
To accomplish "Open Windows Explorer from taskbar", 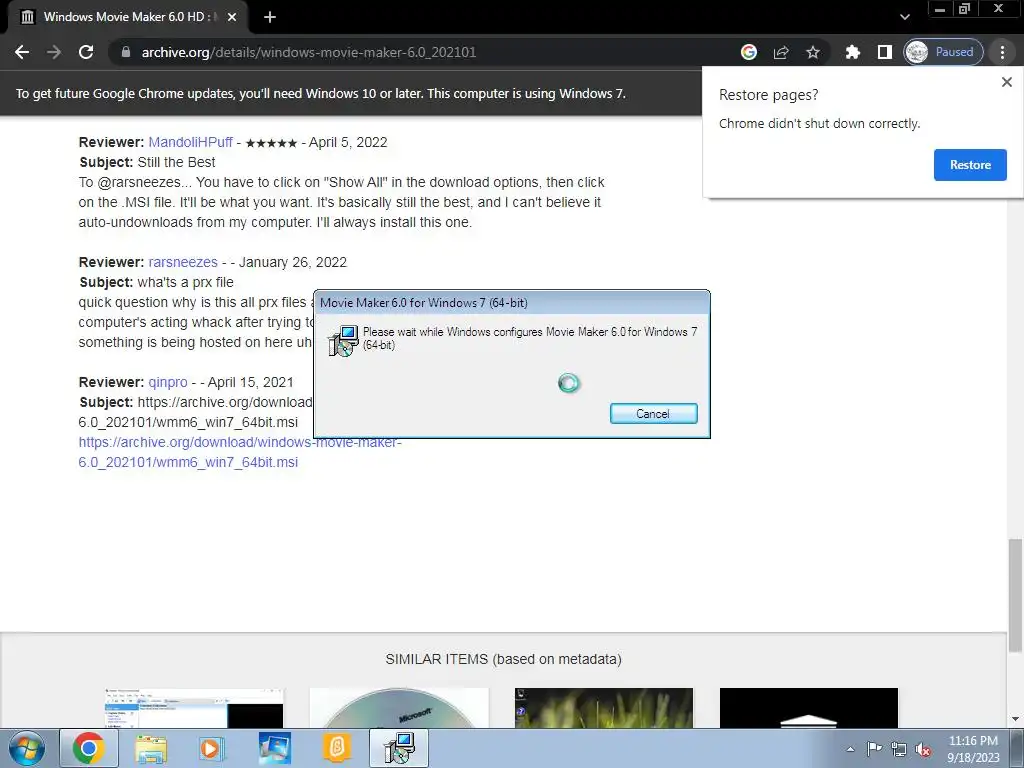I will click(151, 748).
